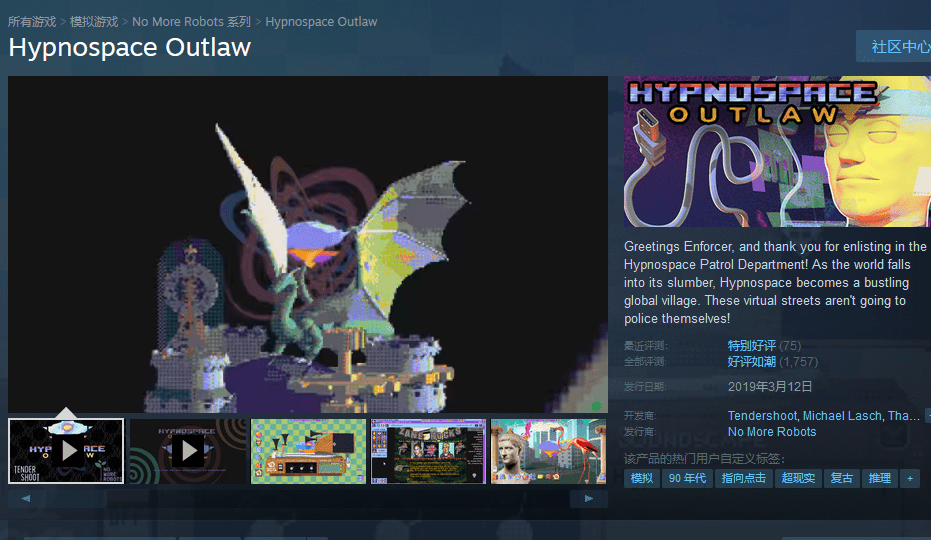Click the plus icon to add tags
The height and width of the screenshot is (540, 931).
pos(909,478)
